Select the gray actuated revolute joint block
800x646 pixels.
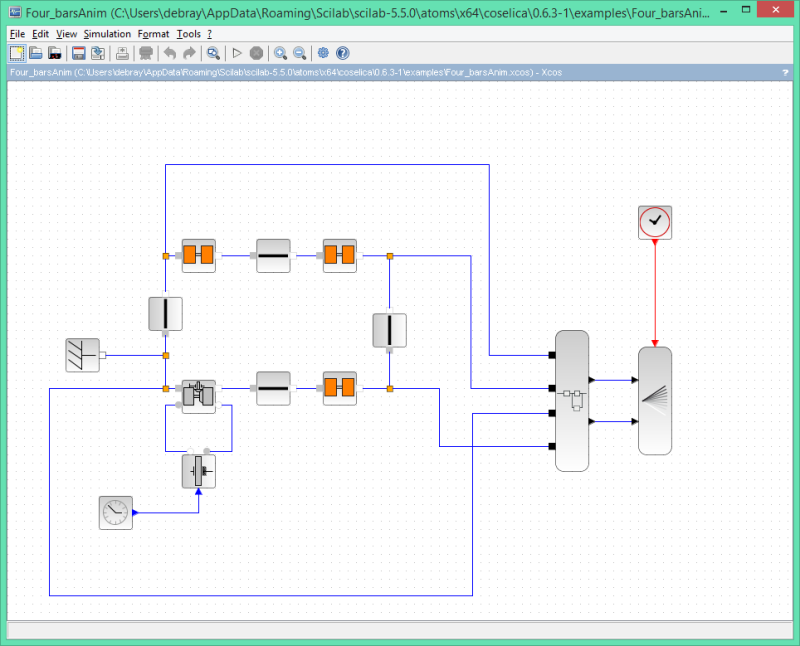[x=198, y=396]
